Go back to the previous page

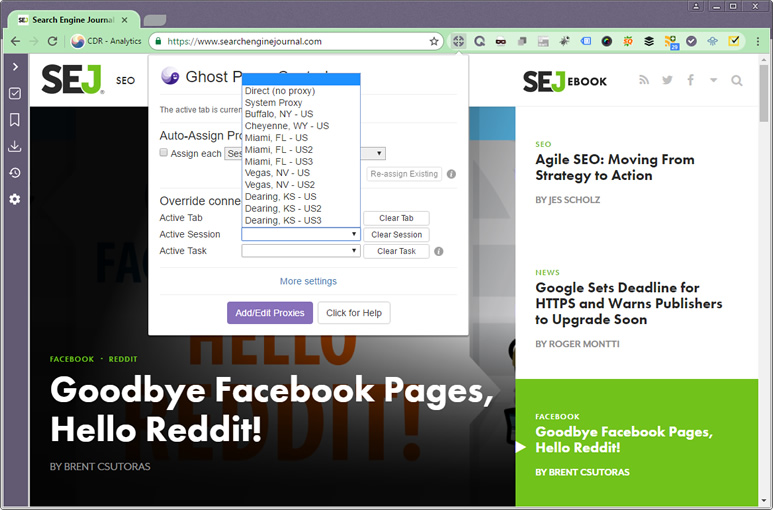pyautogui.click(x=16, y=41)
